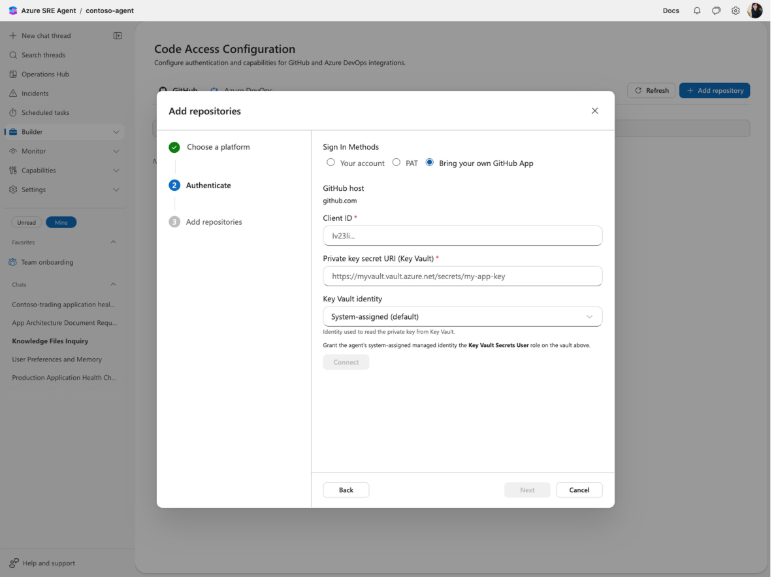The height and width of the screenshot is (577, 771).
Task: Click the Authenticate step number icon
Action: click(x=174, y=185)
